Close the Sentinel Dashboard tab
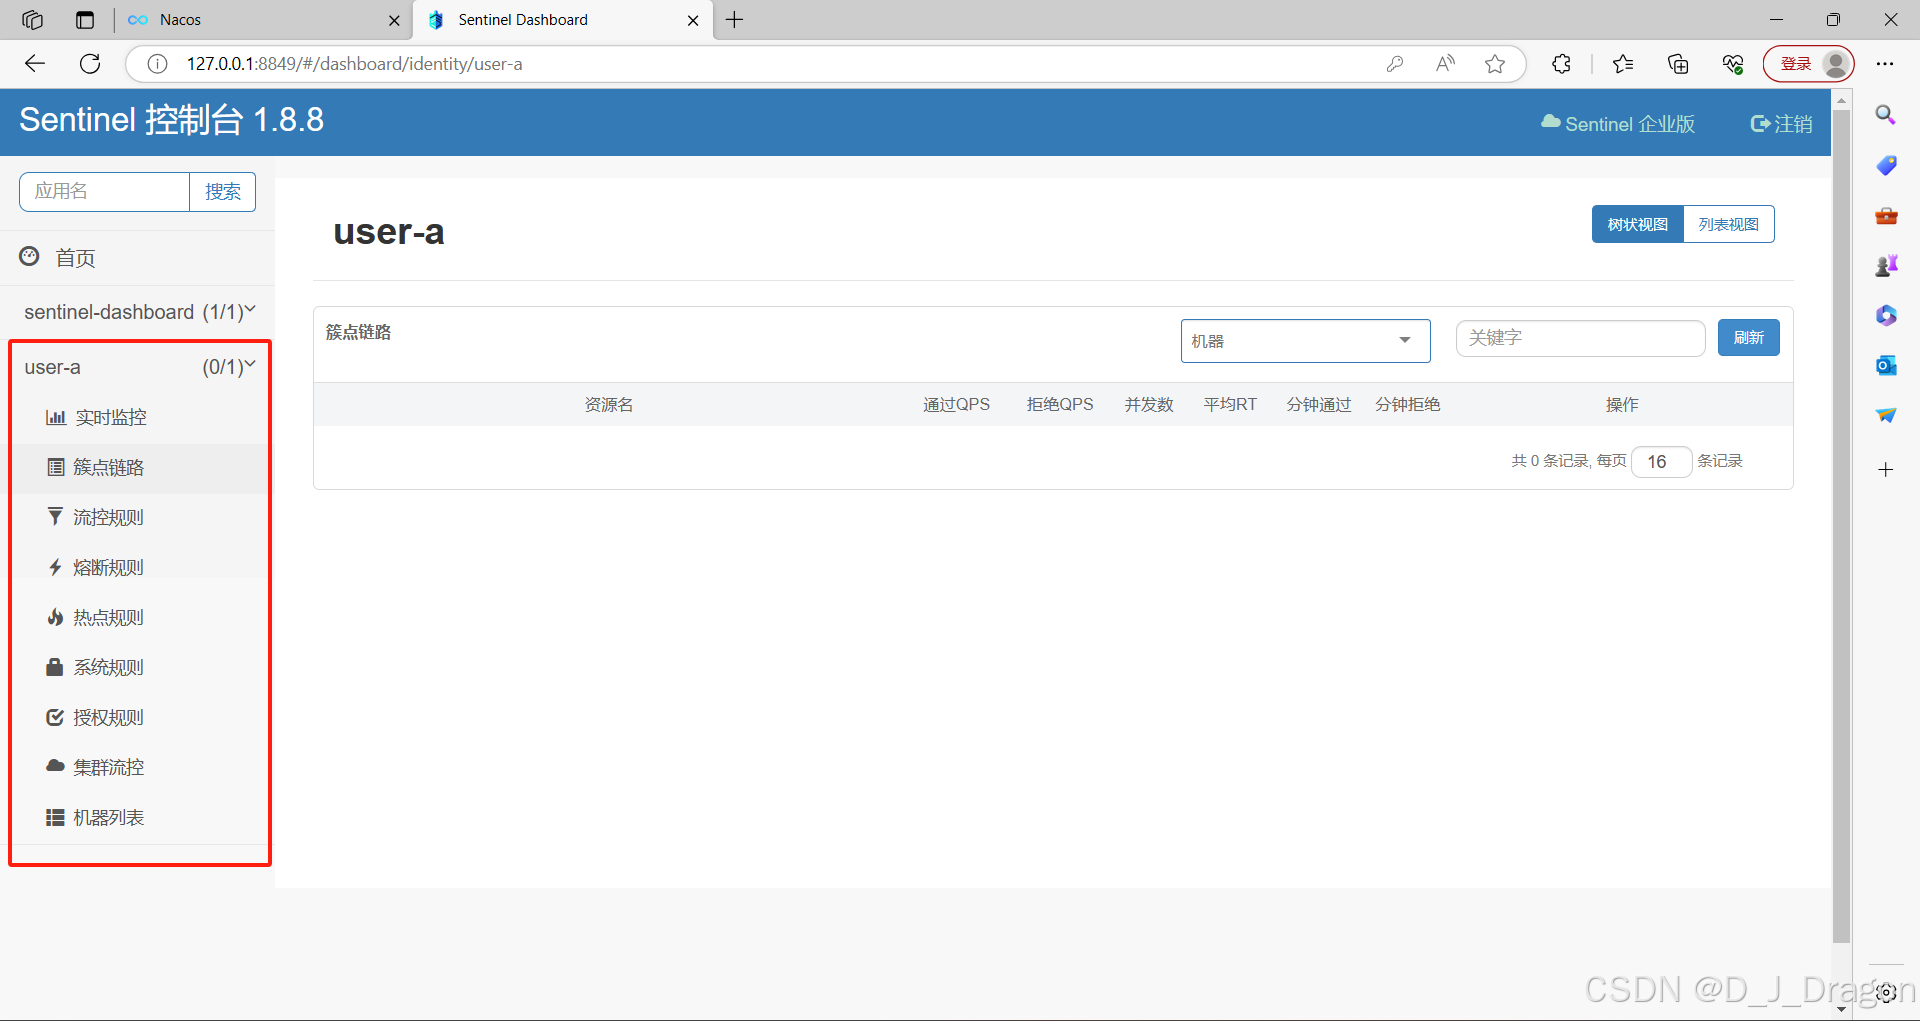Viewport: 1920px width, 1021px height. pos(693,20)
